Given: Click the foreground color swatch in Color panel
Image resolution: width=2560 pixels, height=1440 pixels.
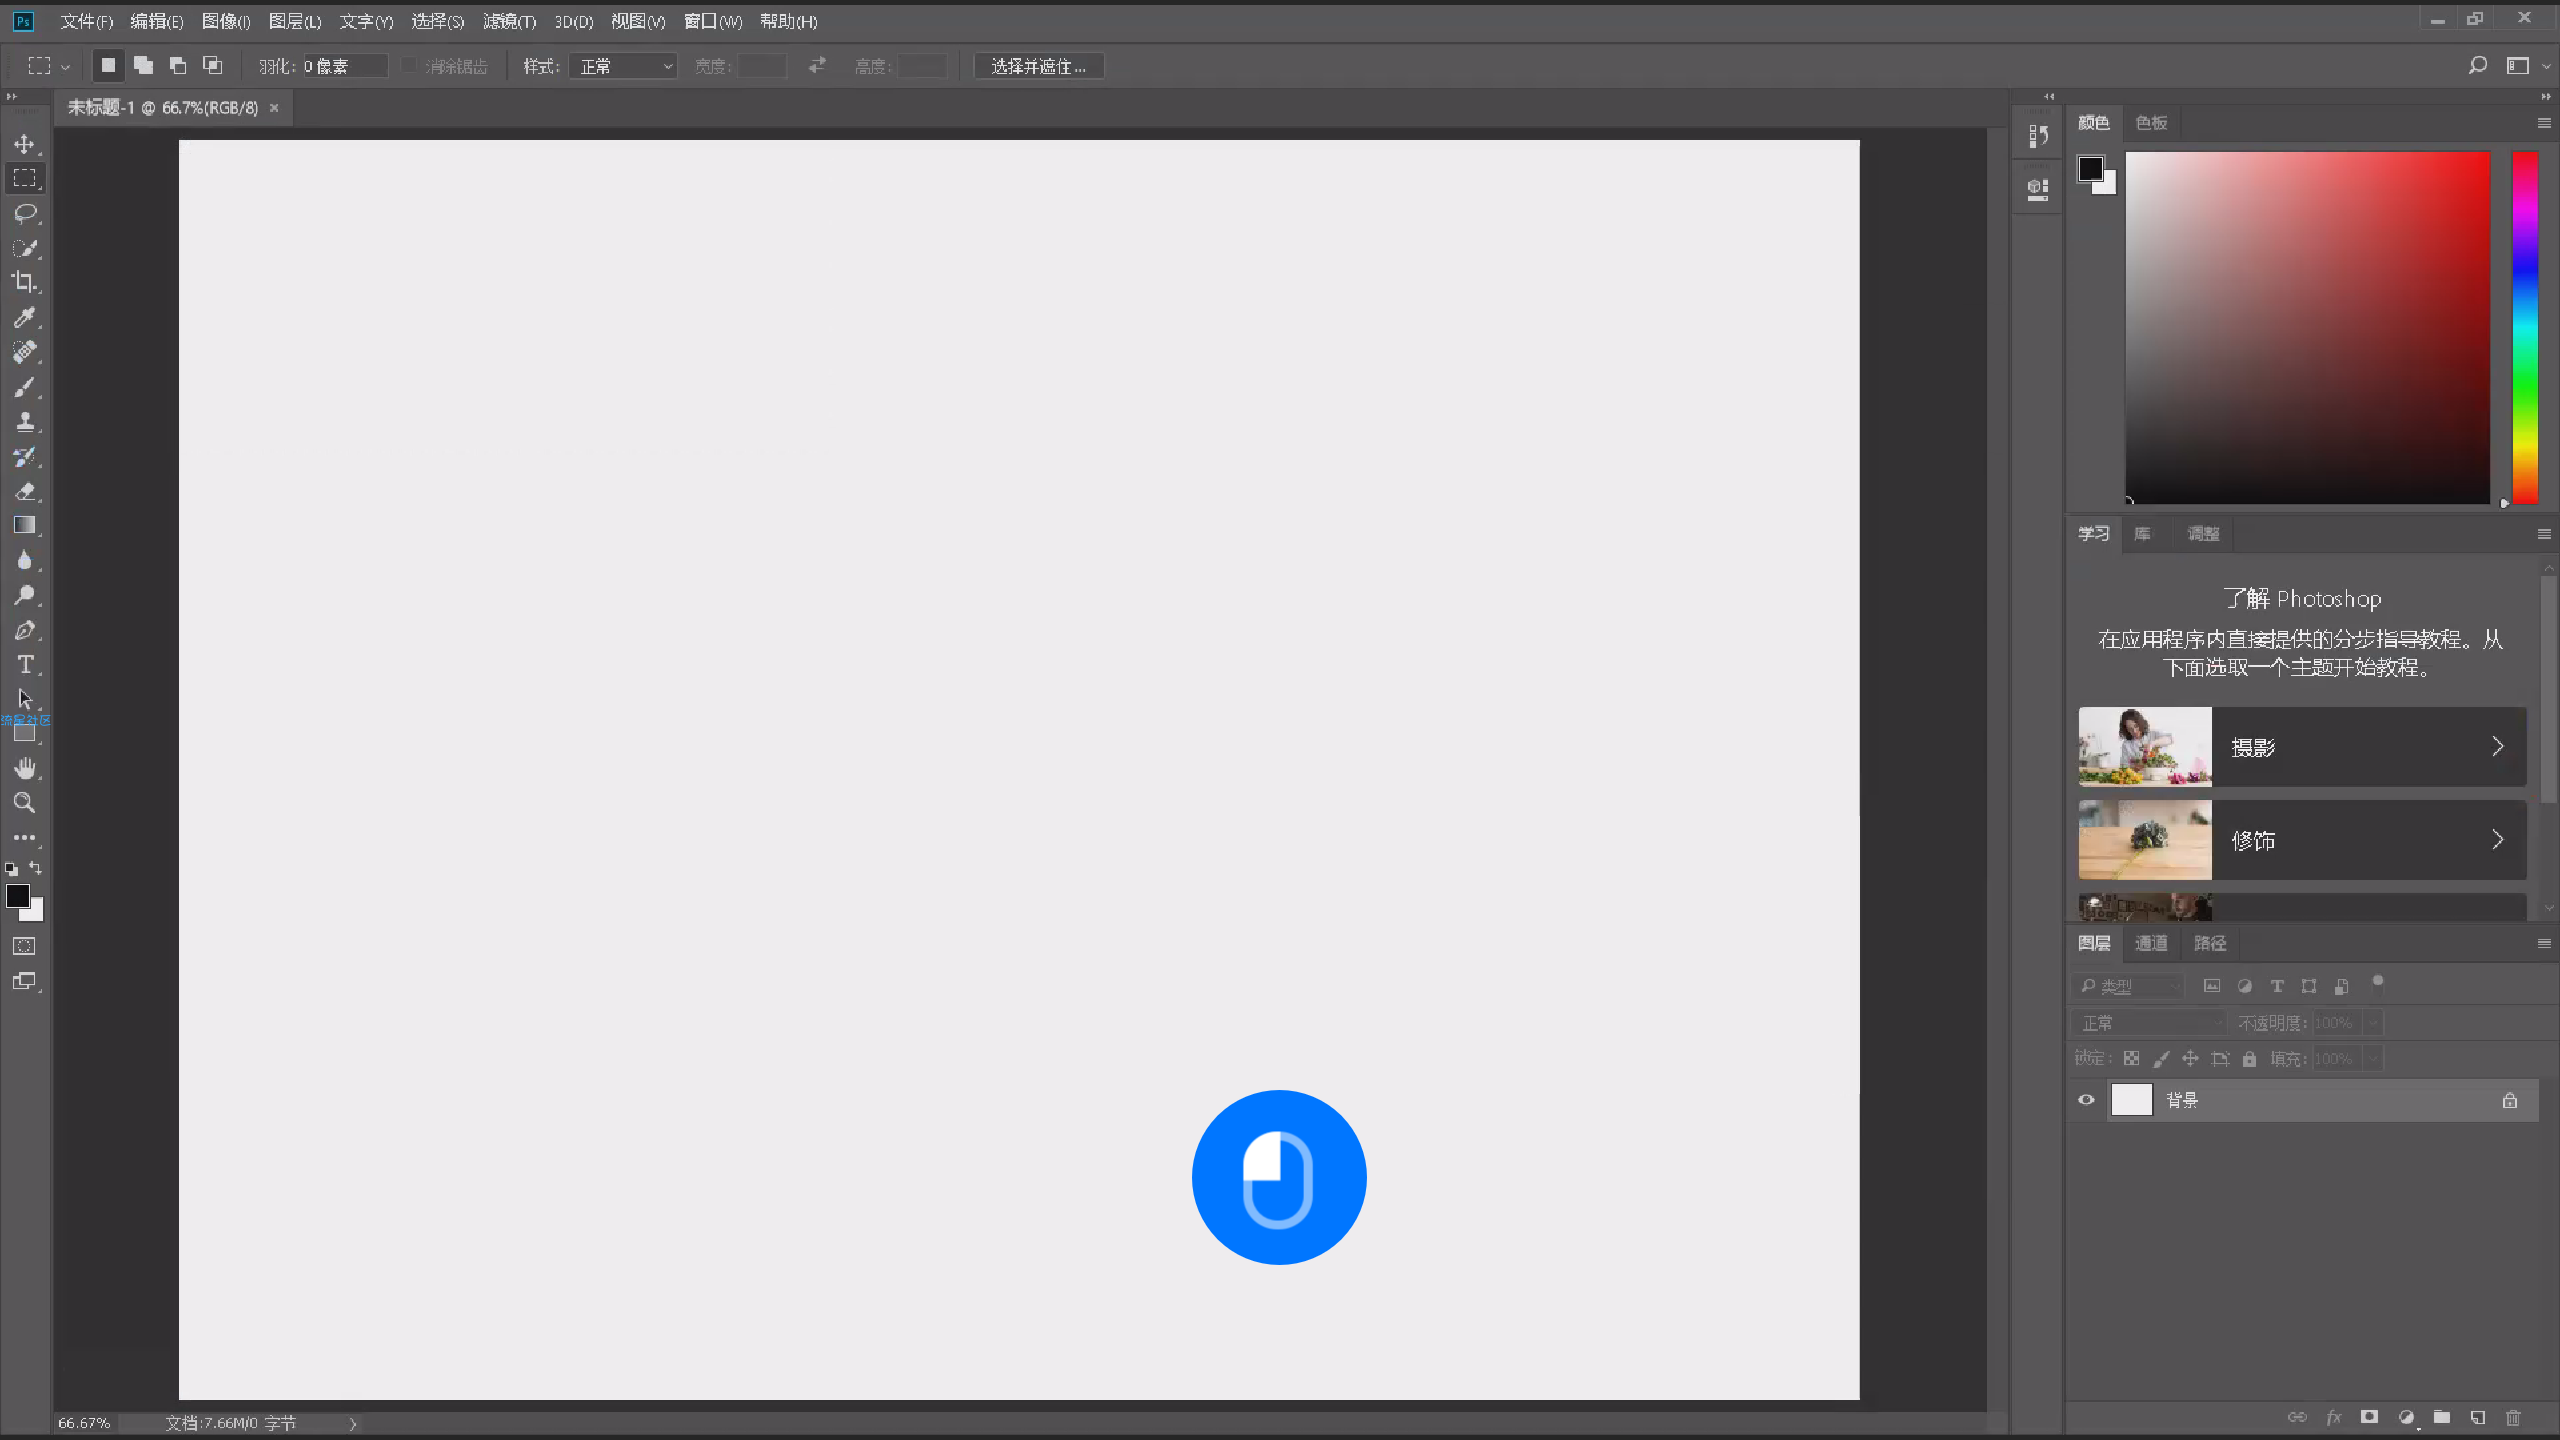Looking at the screenshot, I should [2090, 169].
